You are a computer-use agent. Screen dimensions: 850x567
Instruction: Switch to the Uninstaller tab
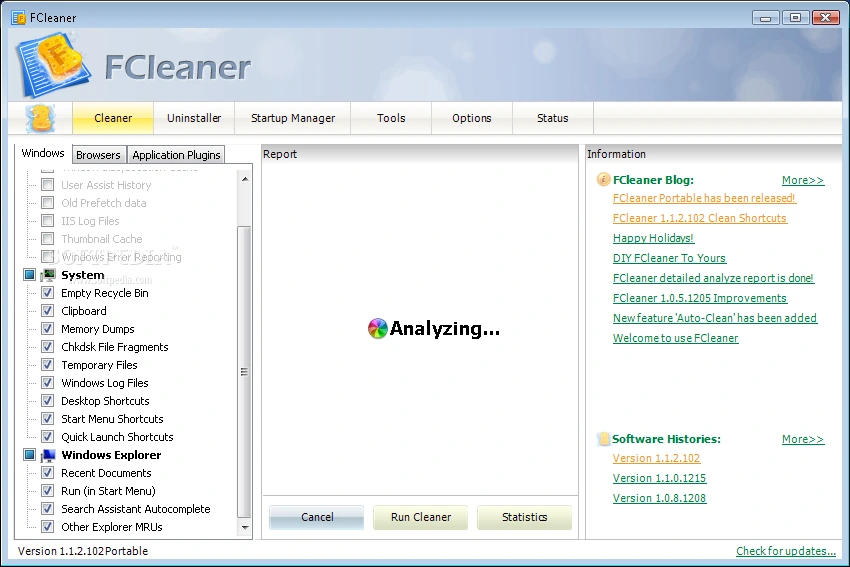tap(194, 118)
